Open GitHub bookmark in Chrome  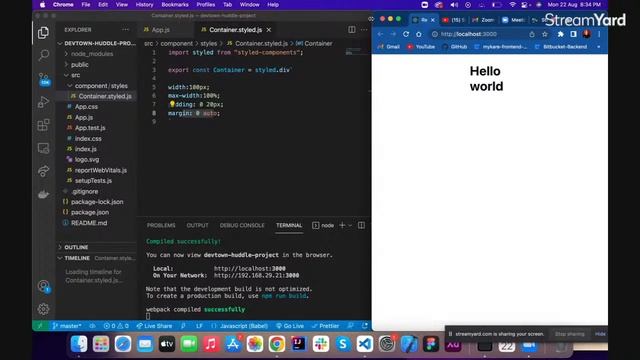[455, 47]
